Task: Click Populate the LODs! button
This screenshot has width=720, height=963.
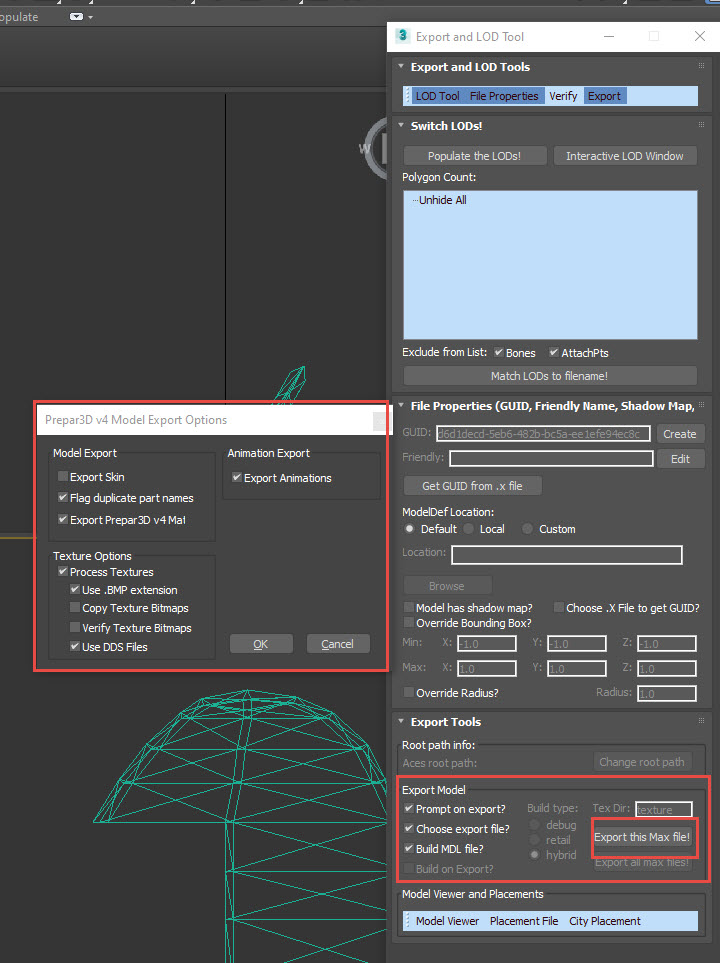Action: click(x=474, y=156)
